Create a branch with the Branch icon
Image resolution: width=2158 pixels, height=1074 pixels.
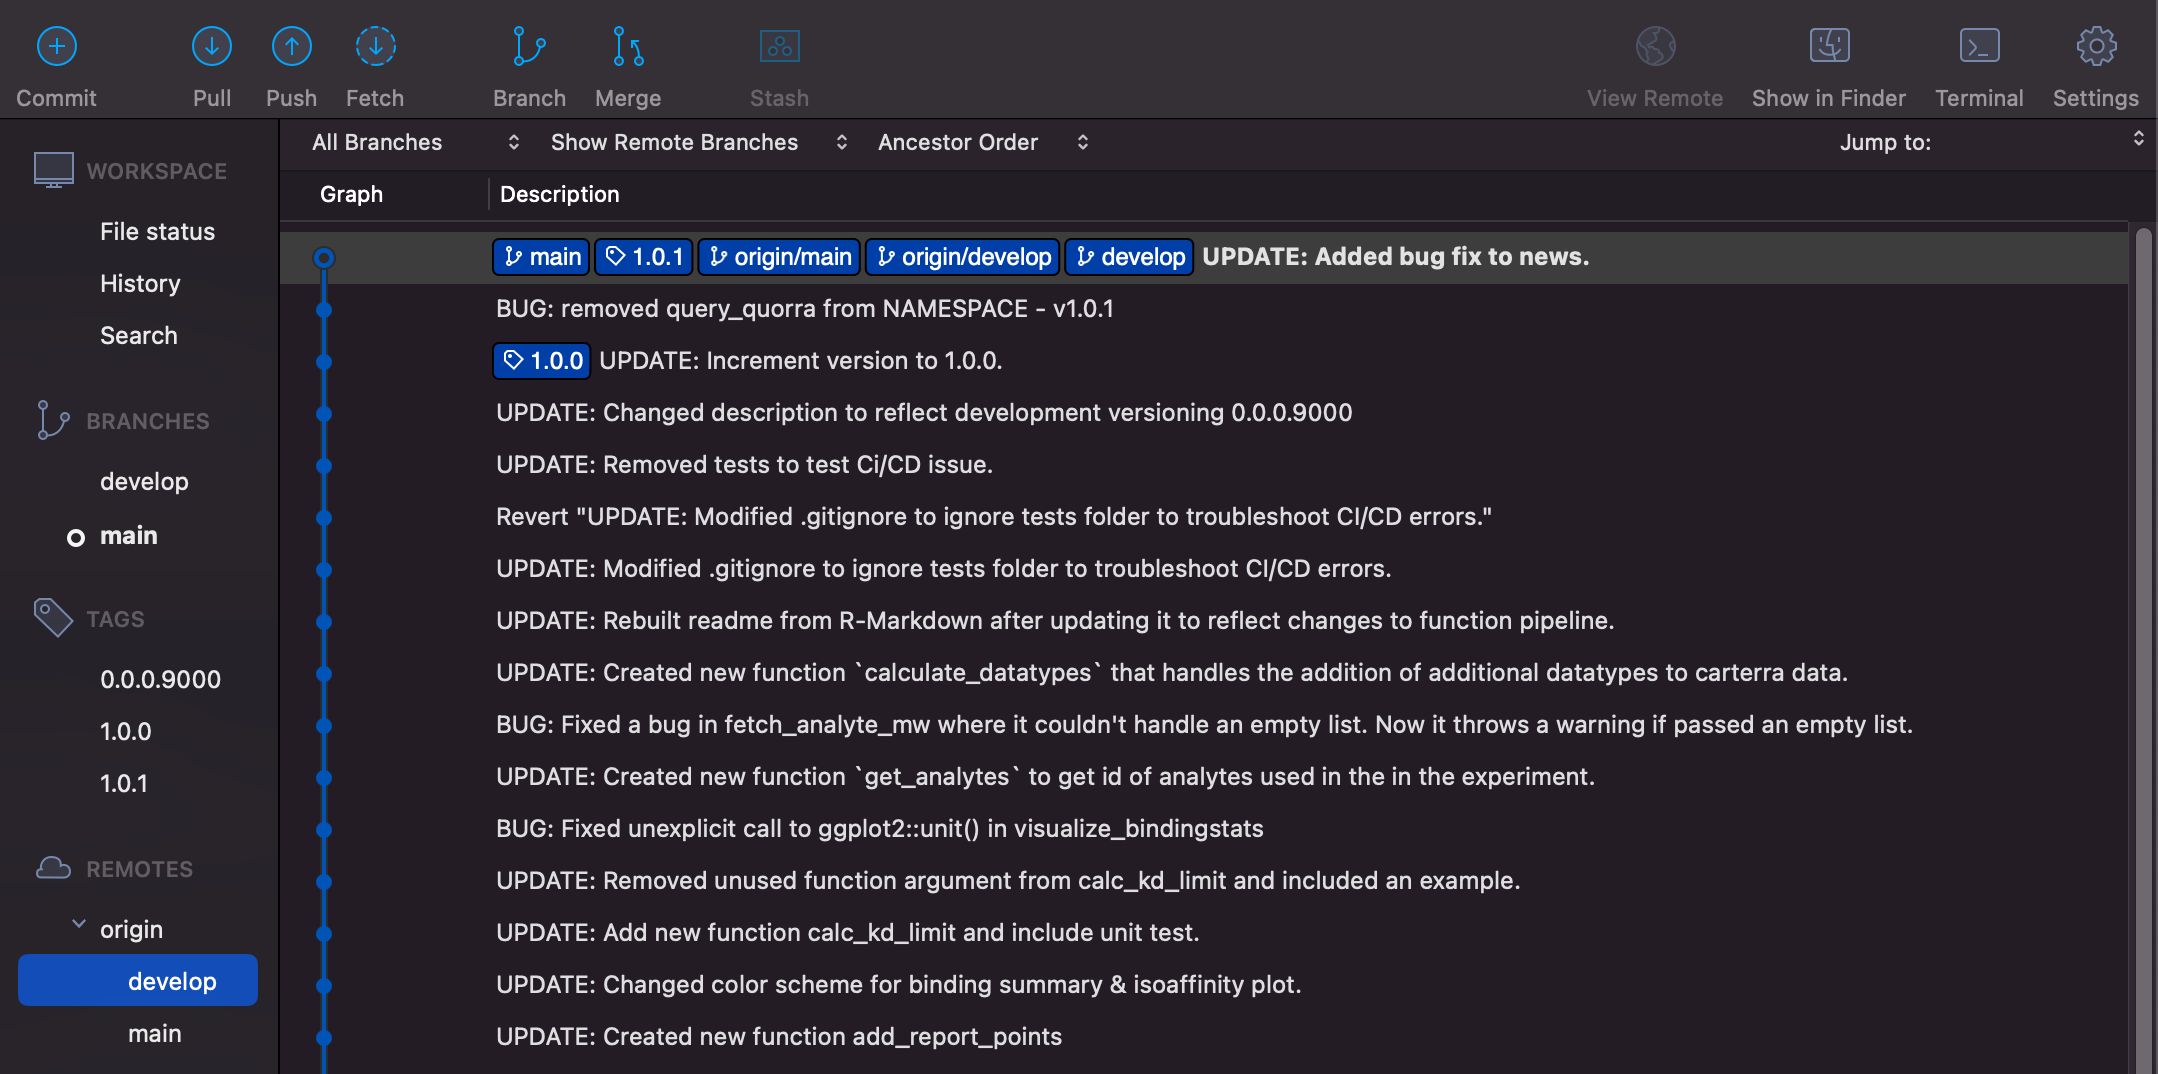[529, 46]
